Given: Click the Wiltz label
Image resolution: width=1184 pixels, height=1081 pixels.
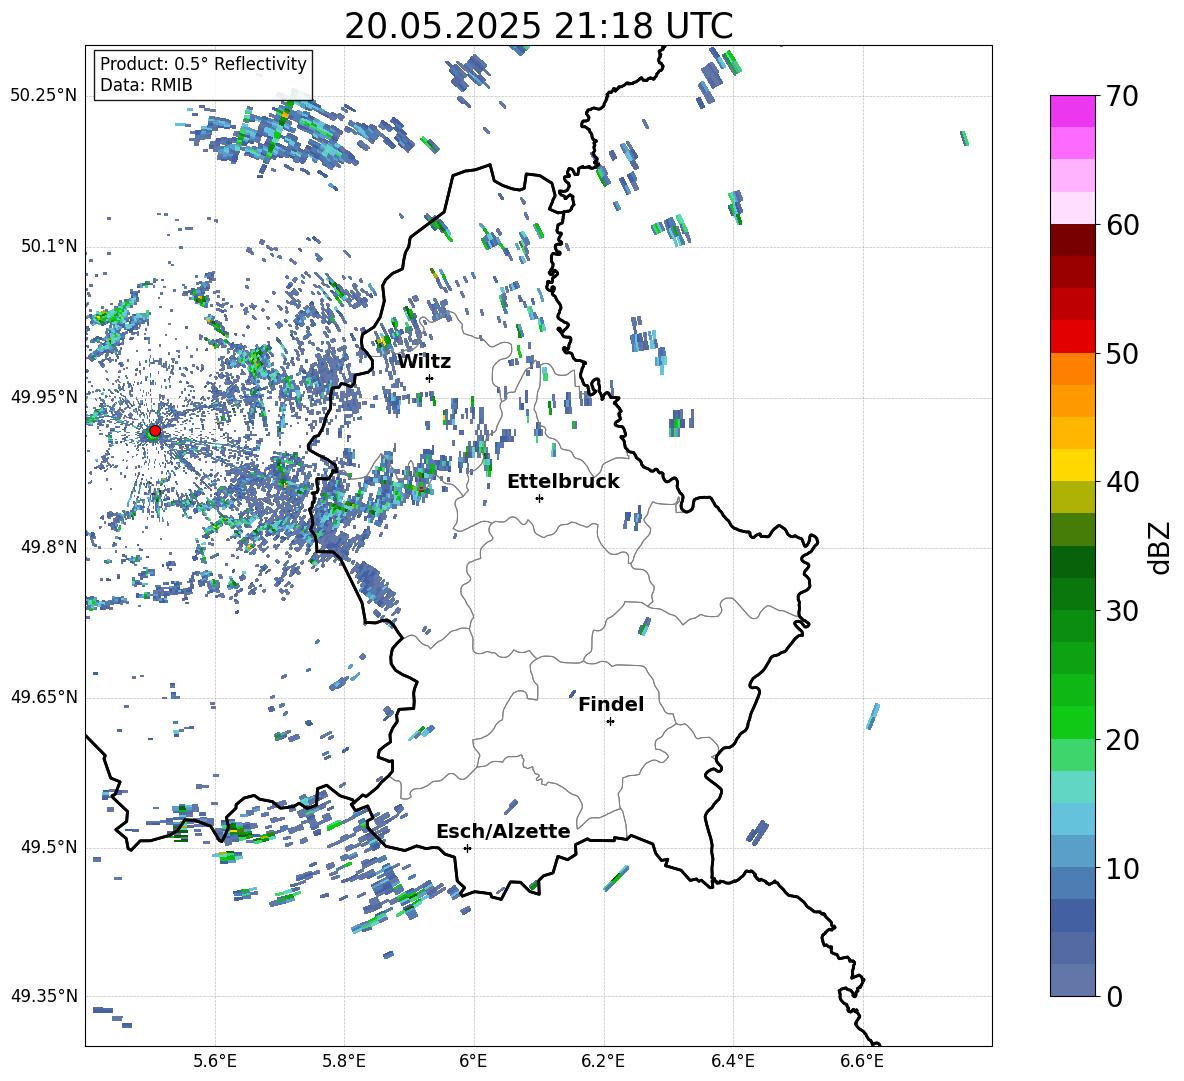Looking at the screenshot, I should click(x=424, y=362).
